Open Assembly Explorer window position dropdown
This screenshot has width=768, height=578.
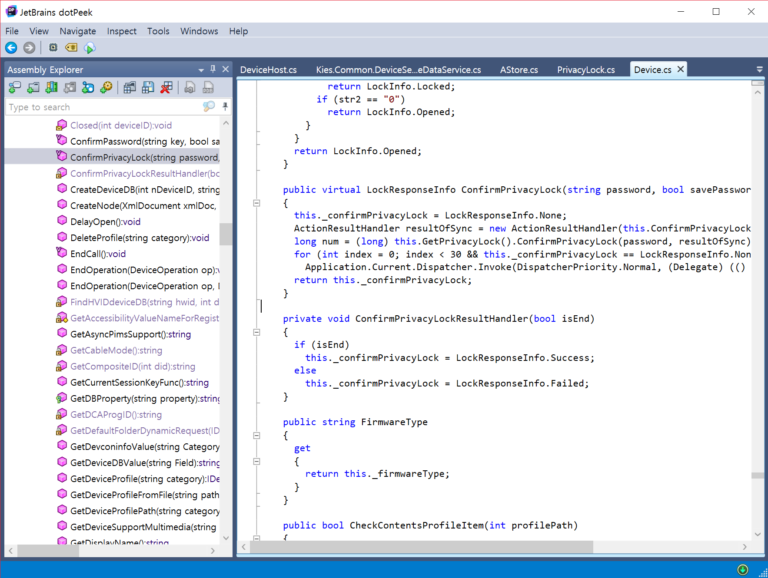click(x=199, y=69)
